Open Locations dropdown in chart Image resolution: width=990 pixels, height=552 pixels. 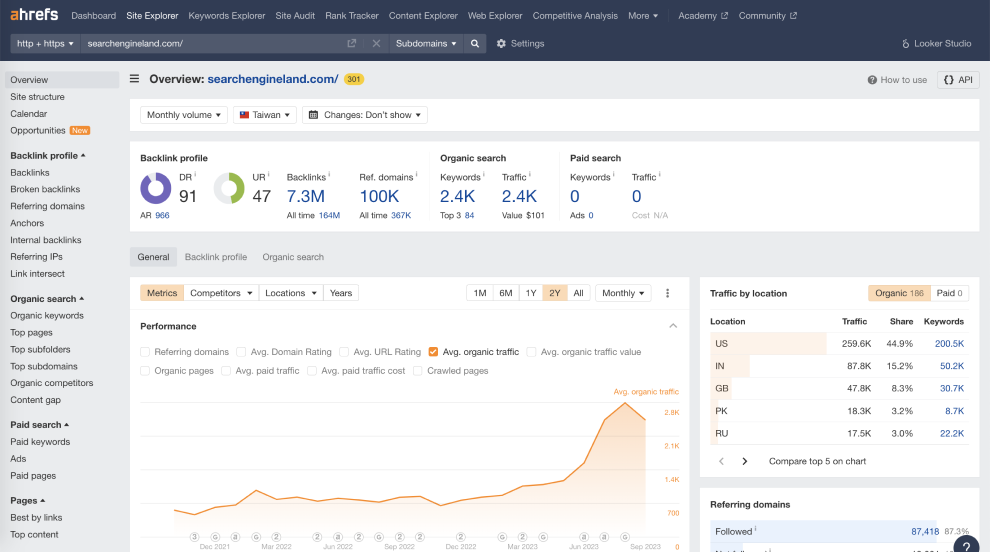click(290, 293)
